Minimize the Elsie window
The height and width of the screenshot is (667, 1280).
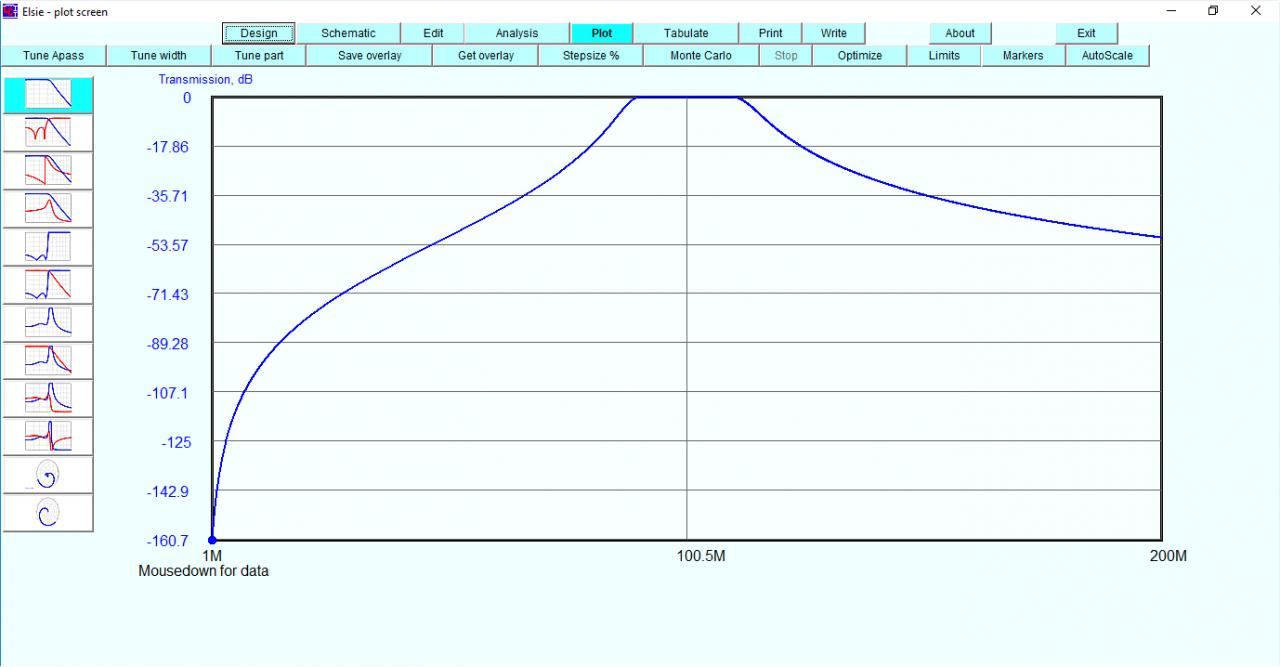(x=1172, y=11)
